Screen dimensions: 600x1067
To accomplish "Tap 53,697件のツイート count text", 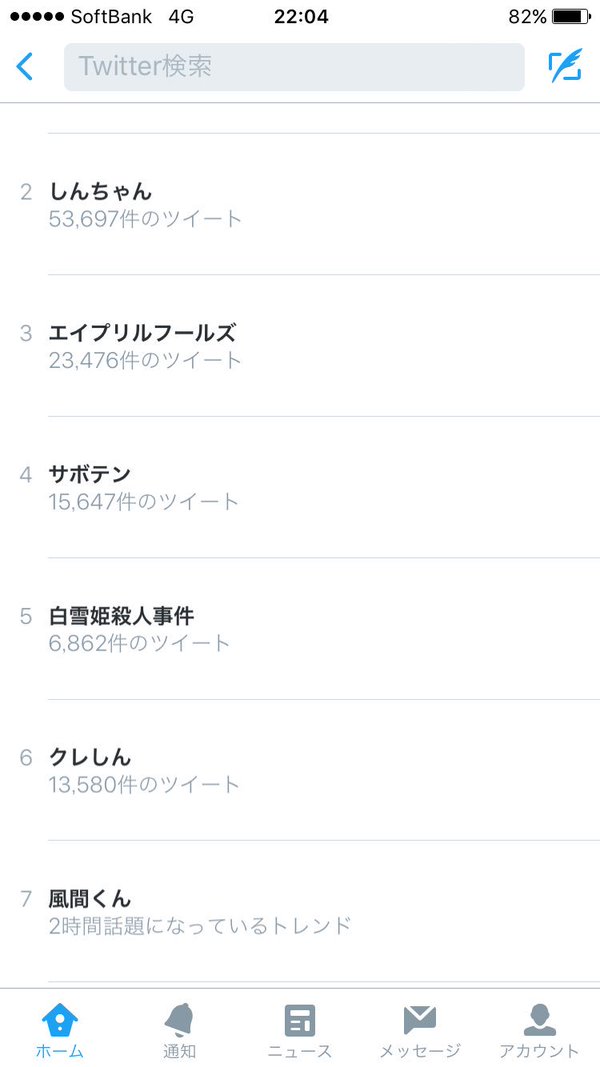I will coord(145,218).
